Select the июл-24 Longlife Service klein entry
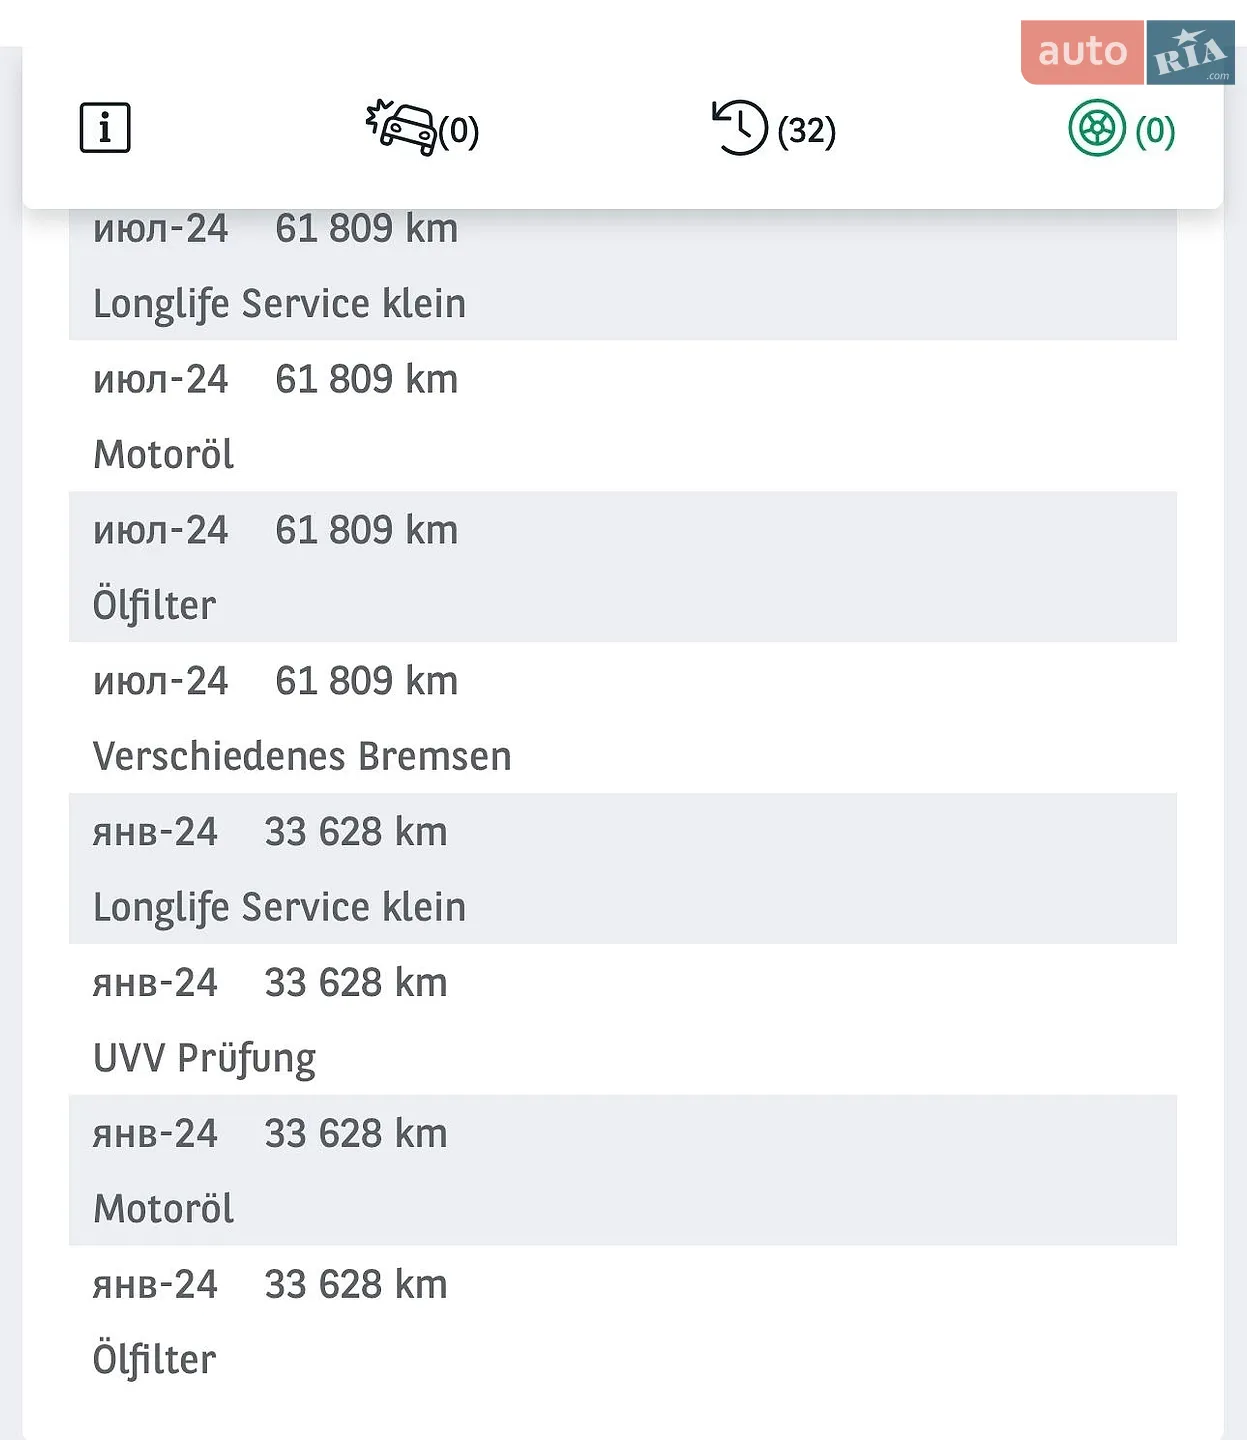The width and height of the screenshot is (1247, 1440). click(x=623, y=274)
